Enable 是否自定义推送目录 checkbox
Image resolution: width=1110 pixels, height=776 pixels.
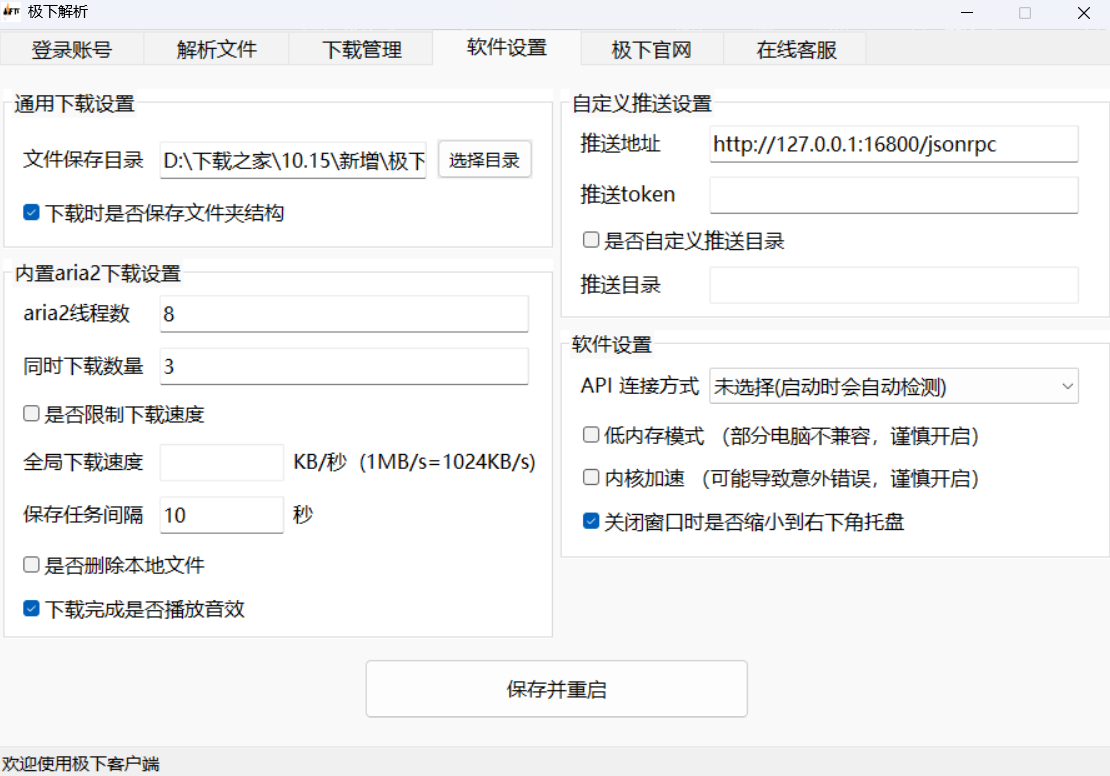[591, 241]
